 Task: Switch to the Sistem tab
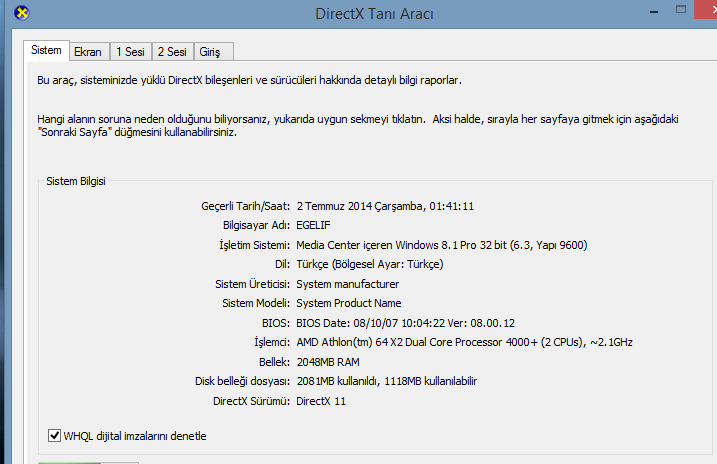(x=46, y=50)
